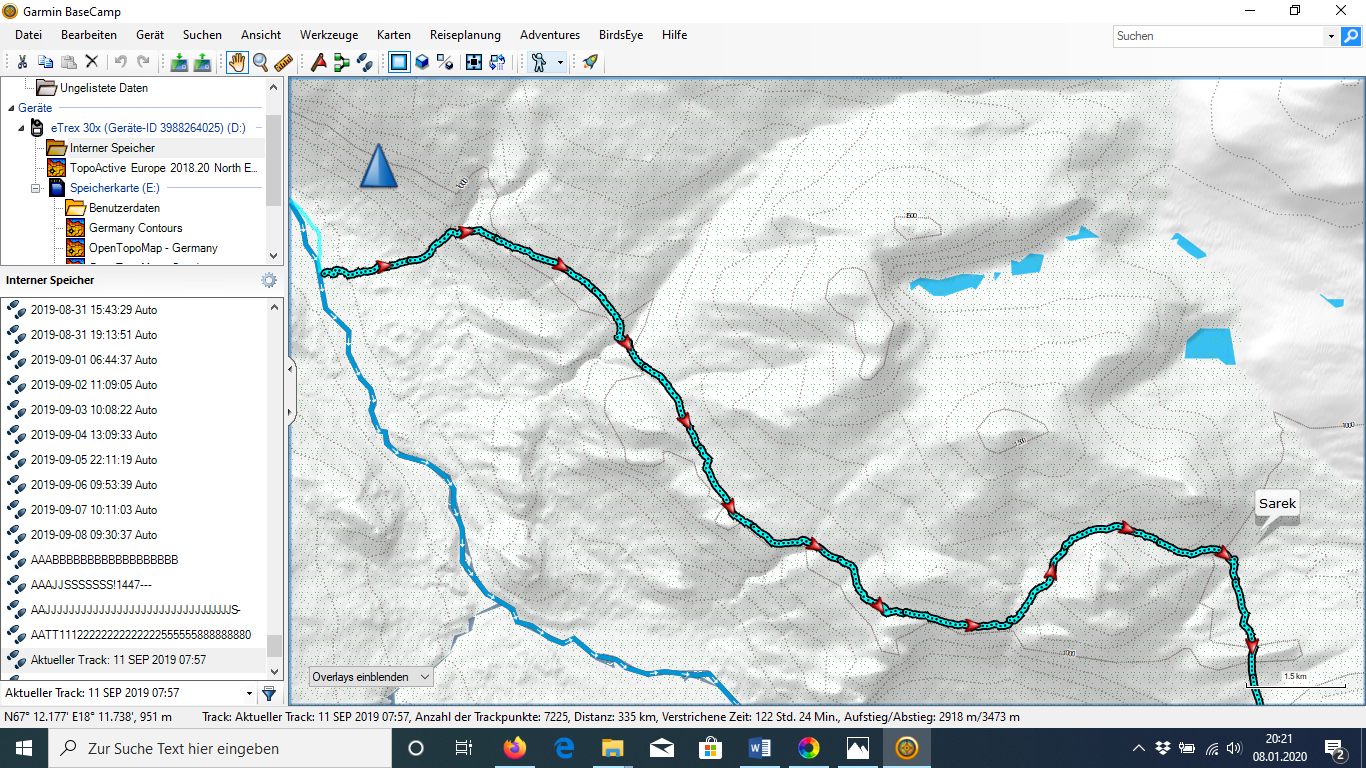The height and width of the screenshot is (768, 1366).
Task: Click the Windows Start button
Action: tap(24, 748)
